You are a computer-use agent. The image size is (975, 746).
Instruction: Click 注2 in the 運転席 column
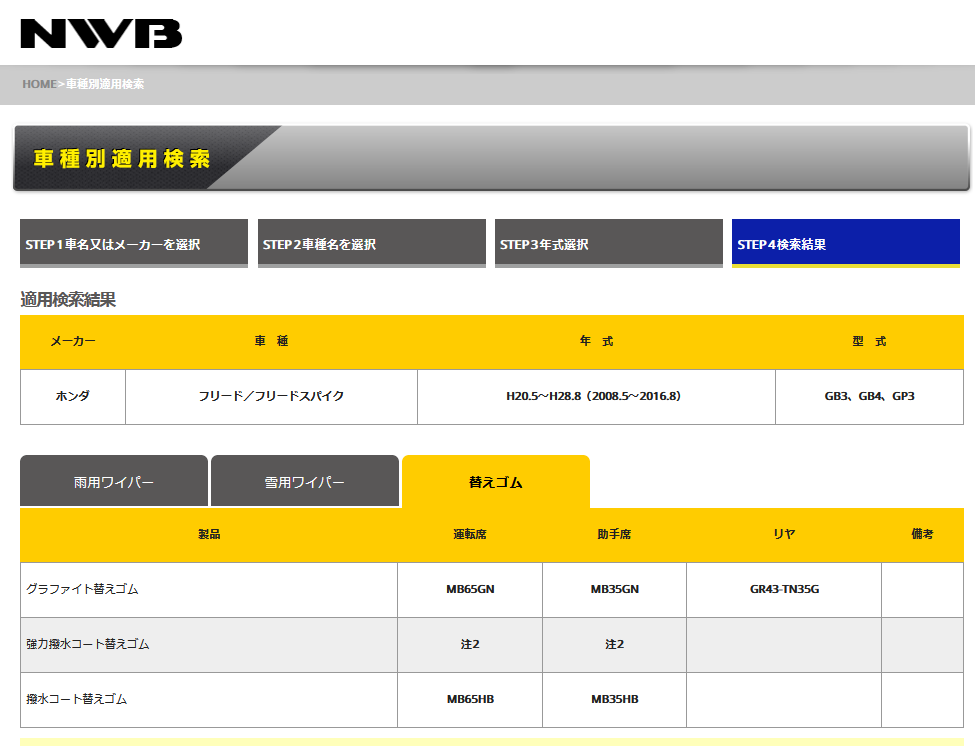470,645
